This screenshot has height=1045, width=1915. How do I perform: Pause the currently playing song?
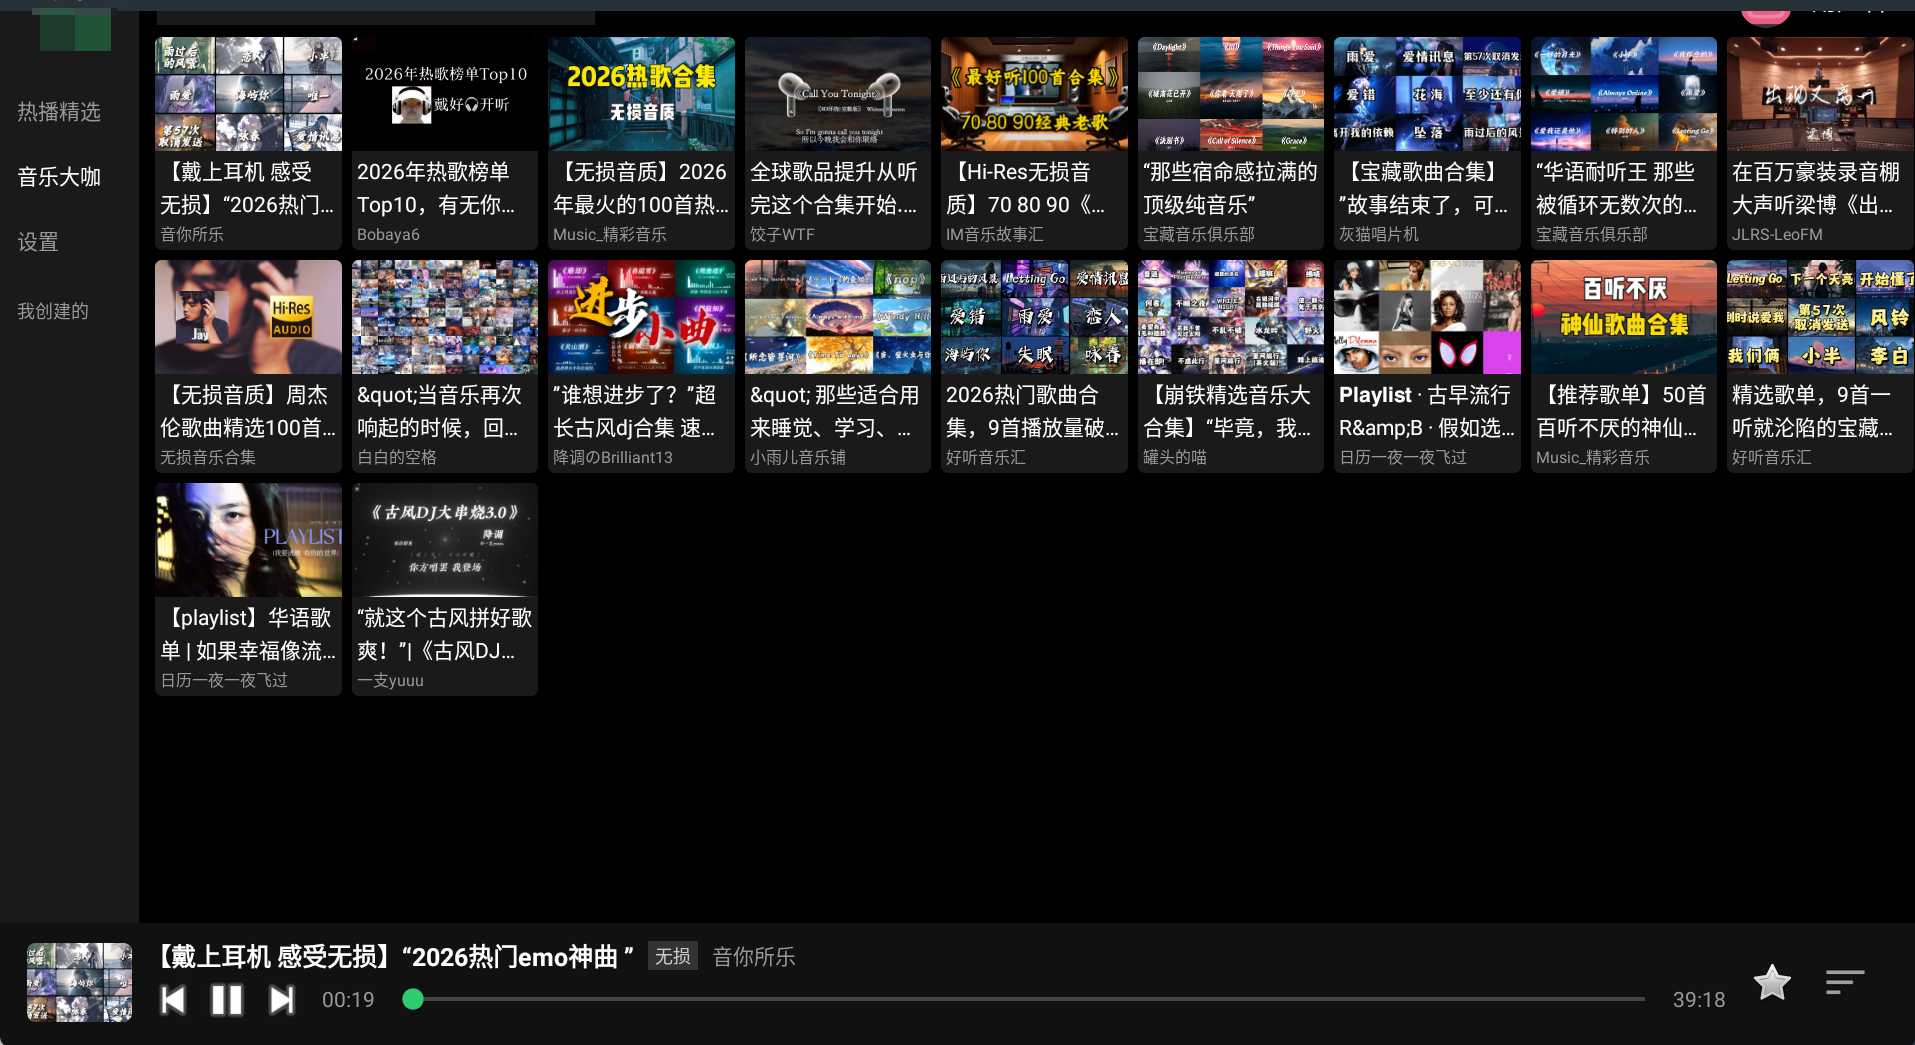(227, 999)
